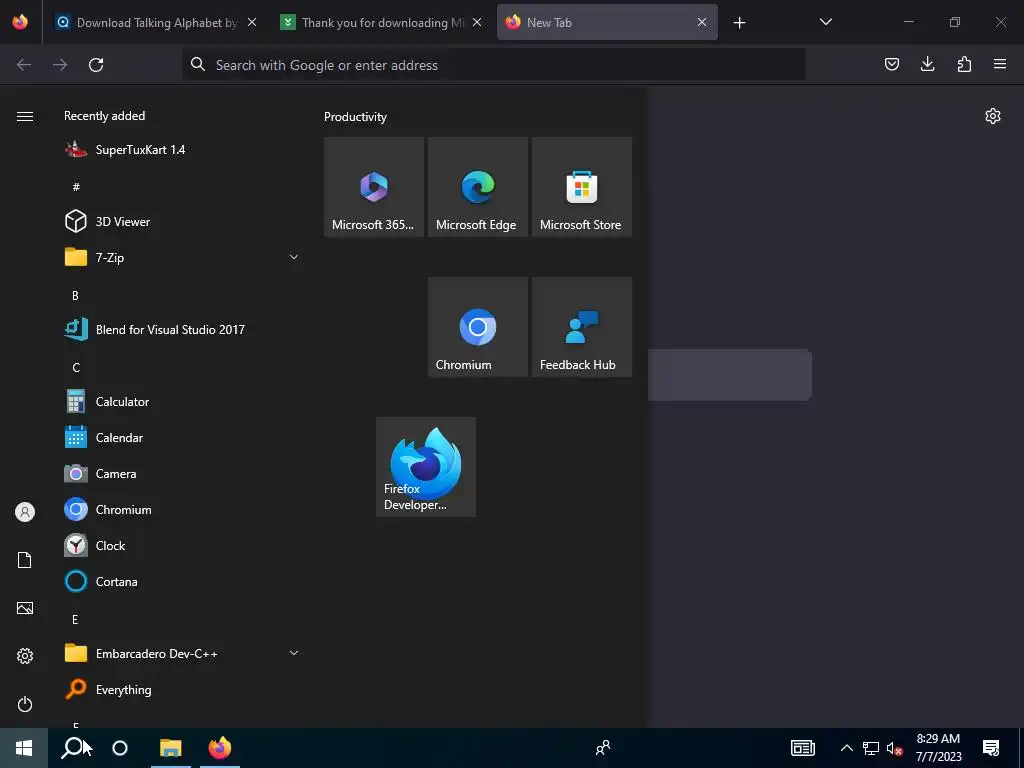Open taskbar clock showing 8:29 AM
This screenshot has height=768, width=1024.
click(938, 748)
